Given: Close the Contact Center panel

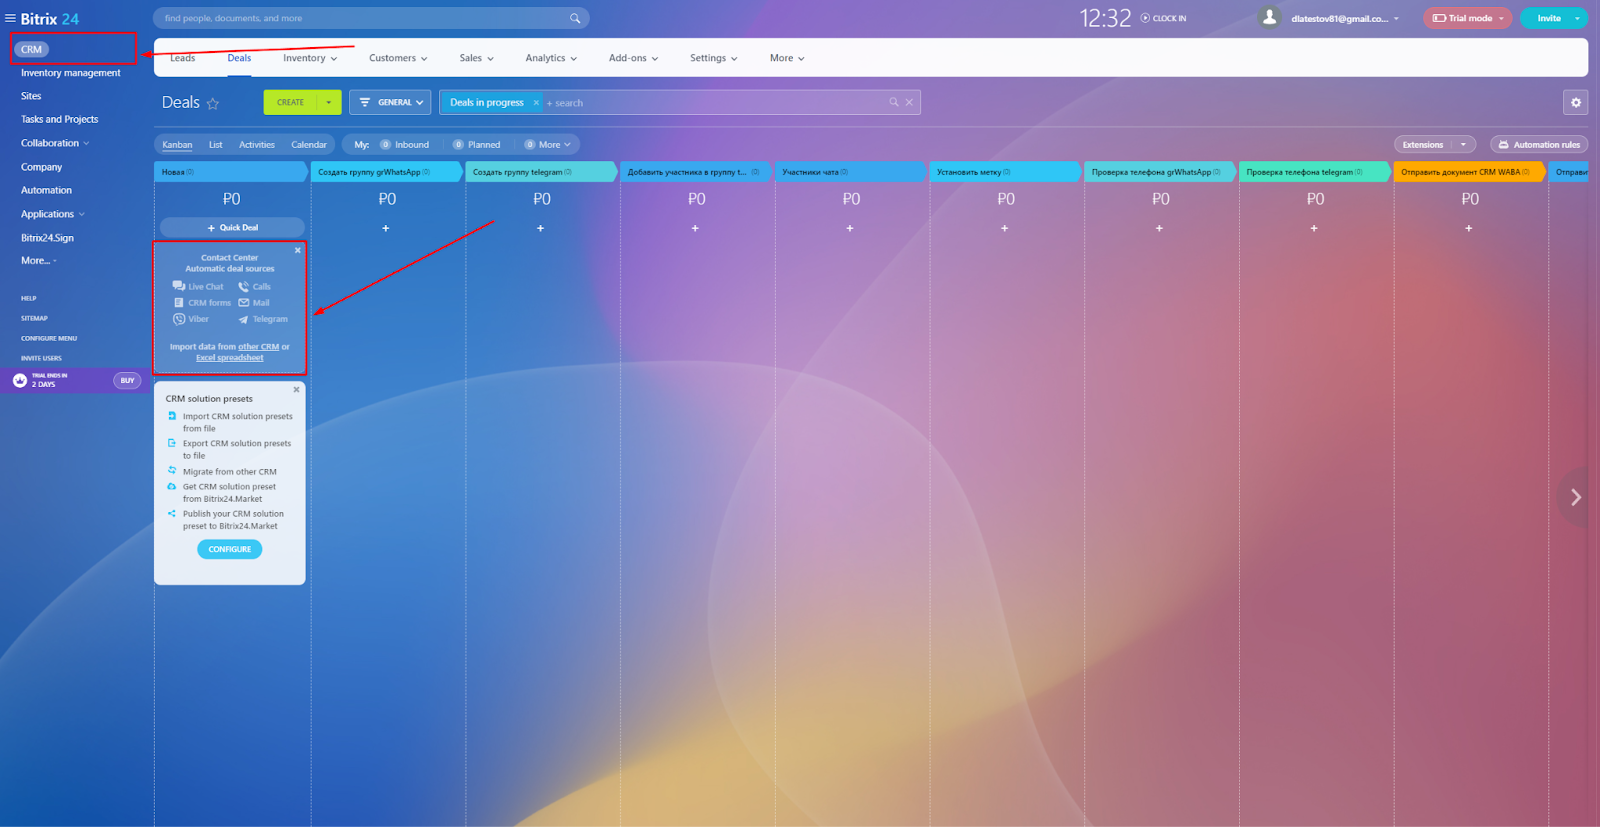Looking at the screenshot, I should click(x=297, y=250).
